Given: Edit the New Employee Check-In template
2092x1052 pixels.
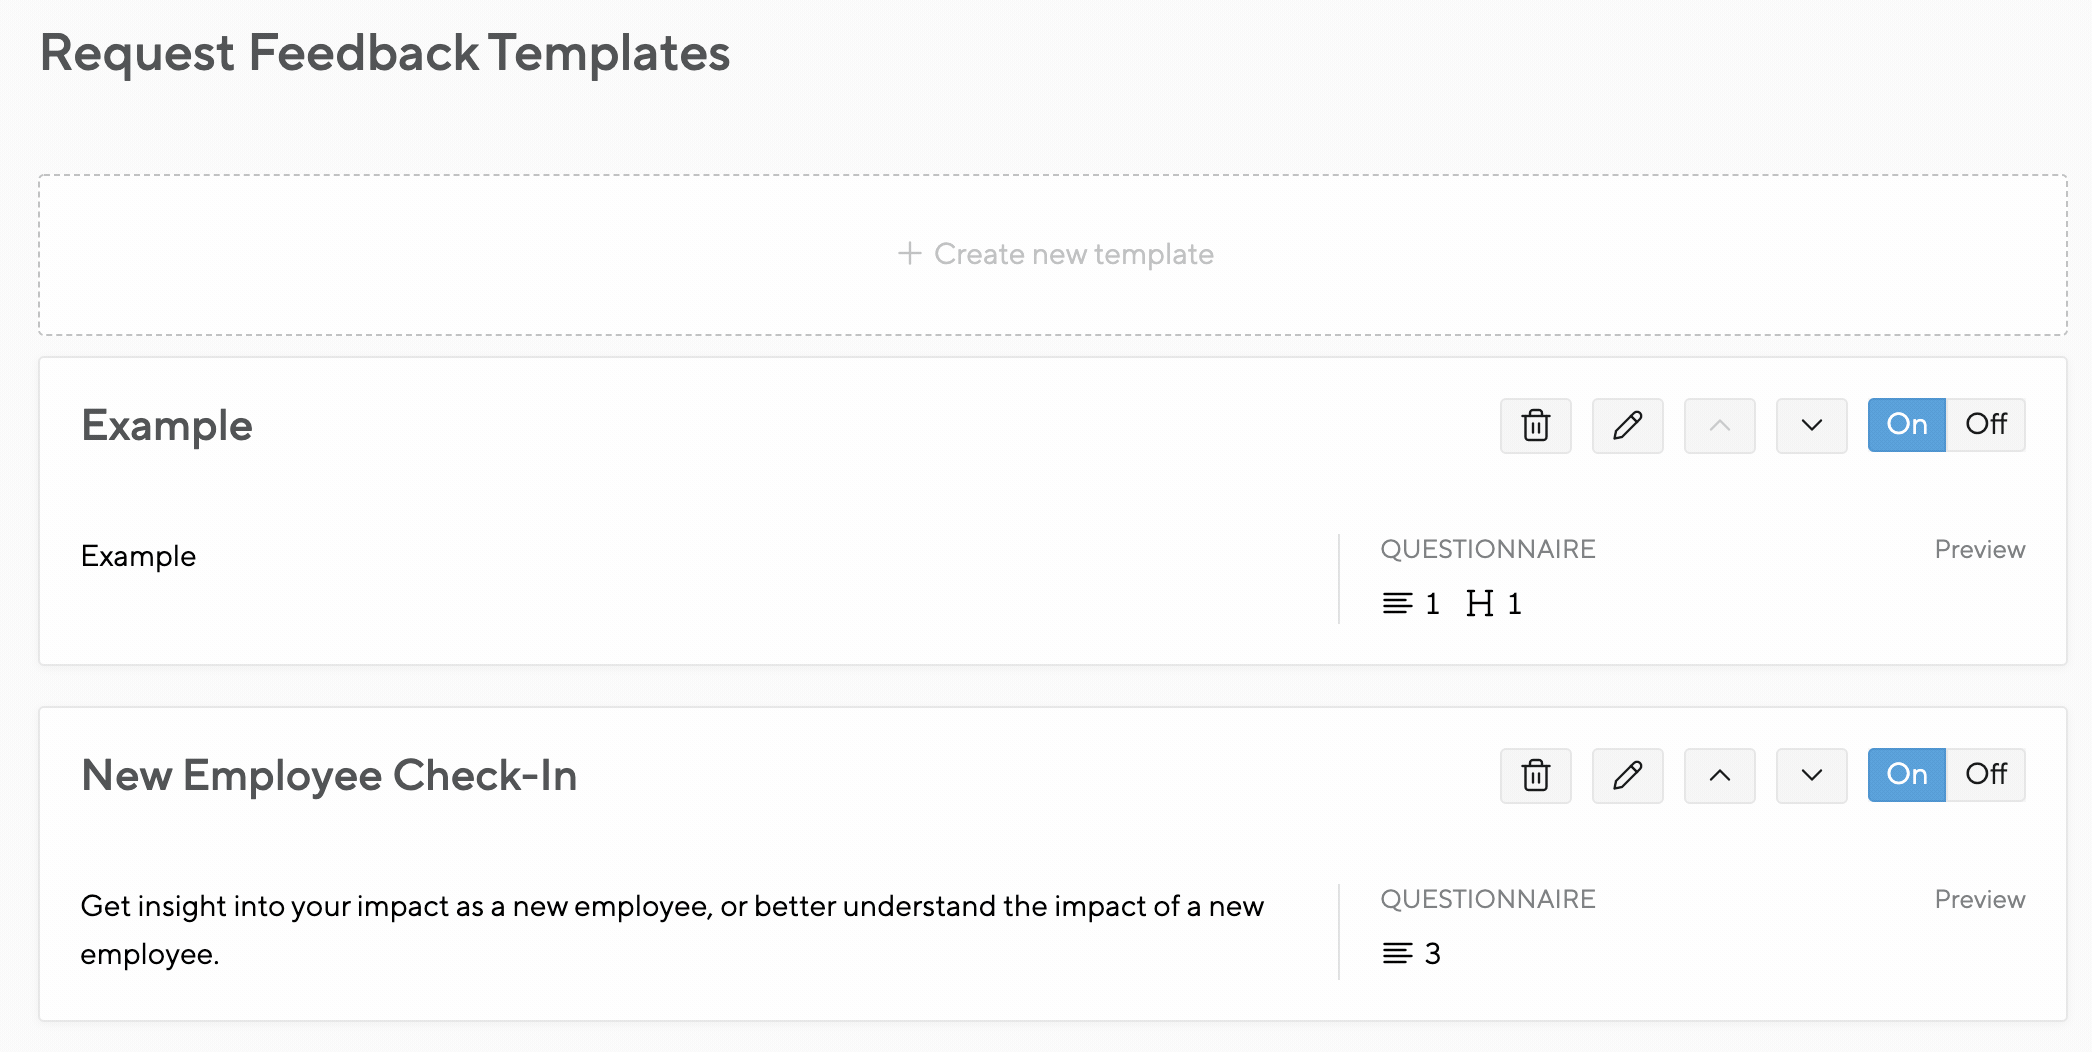Looking at the screenshot, I should coord(1627,775).
